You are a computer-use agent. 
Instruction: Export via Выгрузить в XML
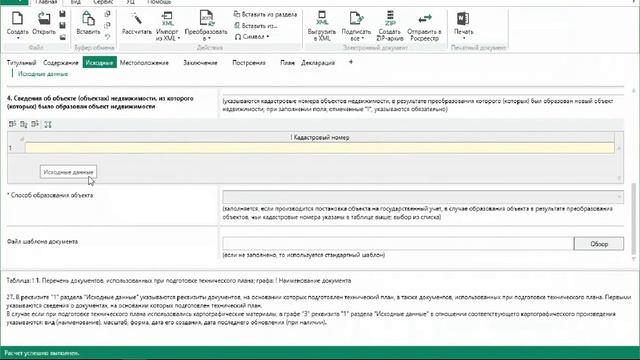[322, 25]
